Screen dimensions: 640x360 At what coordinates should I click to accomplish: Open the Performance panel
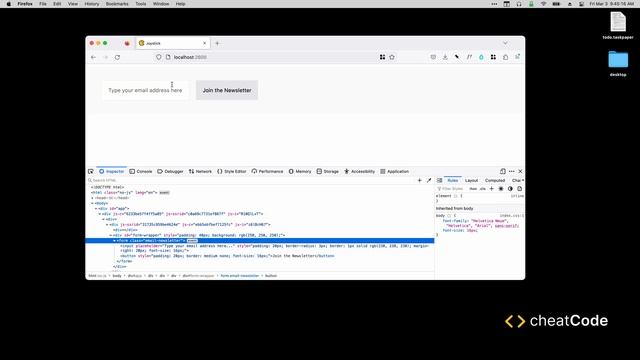267,171
